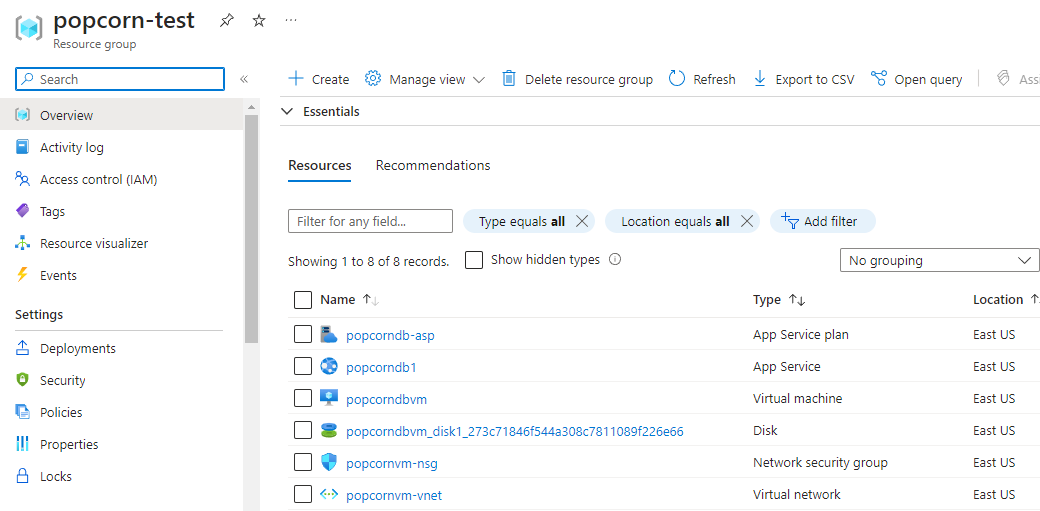
Task: Click the Refresh button
Action: (x=702, y=79)
